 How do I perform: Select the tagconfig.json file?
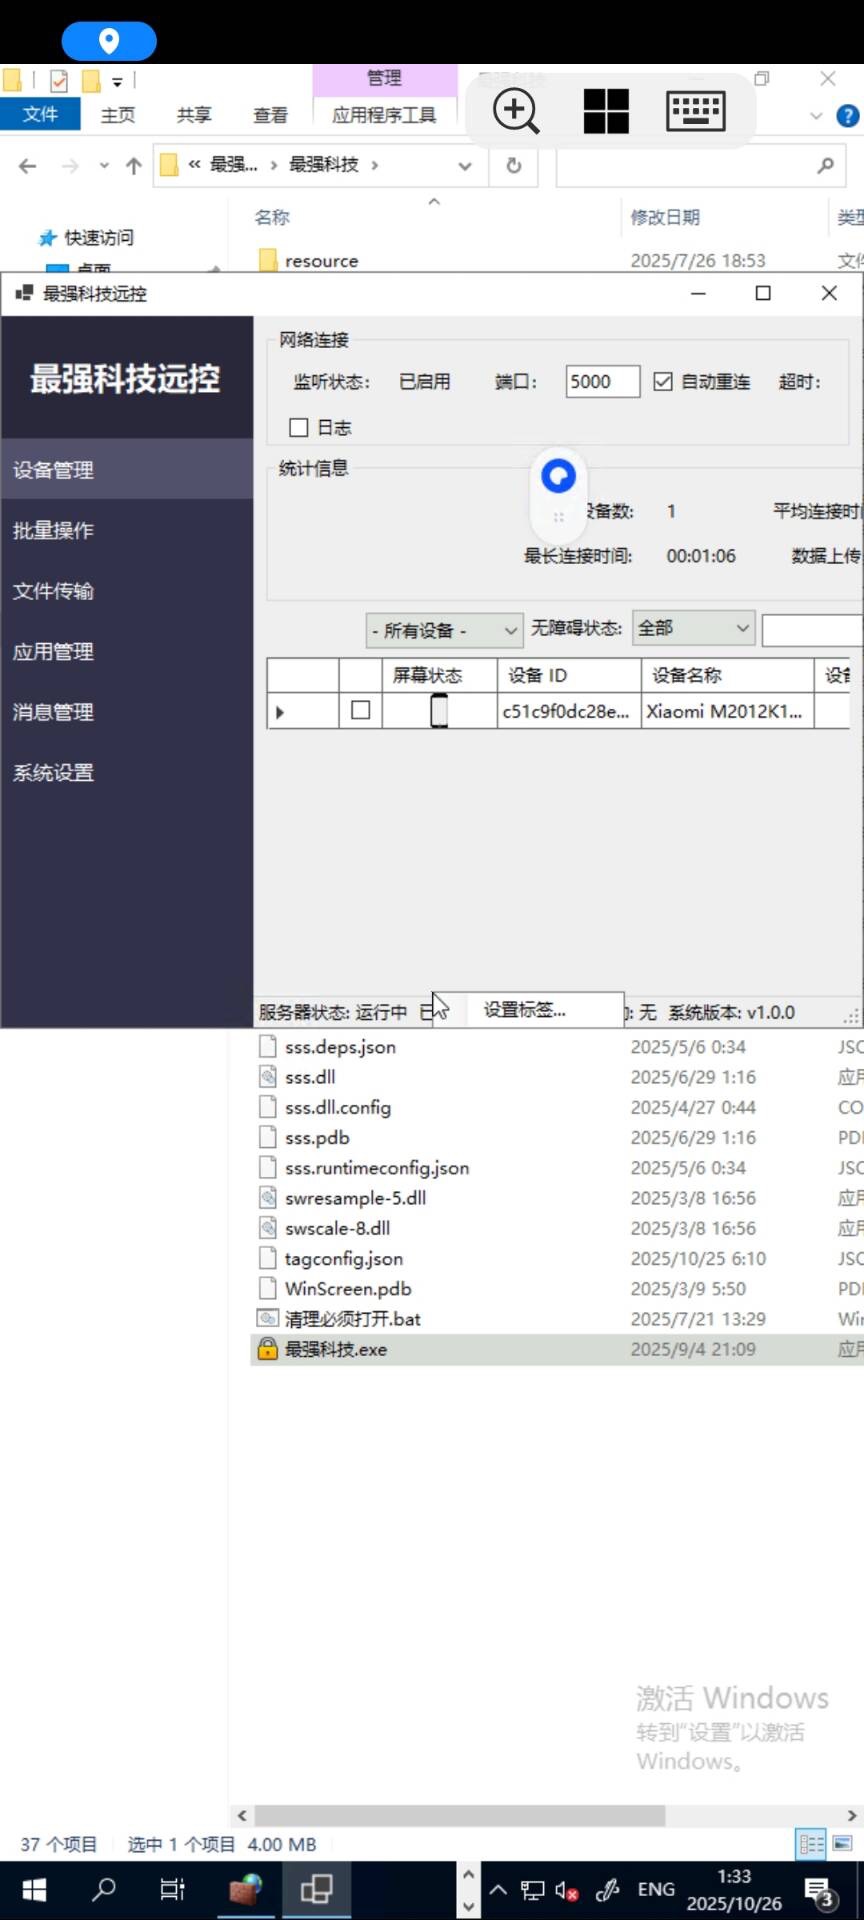point(344,1258)
